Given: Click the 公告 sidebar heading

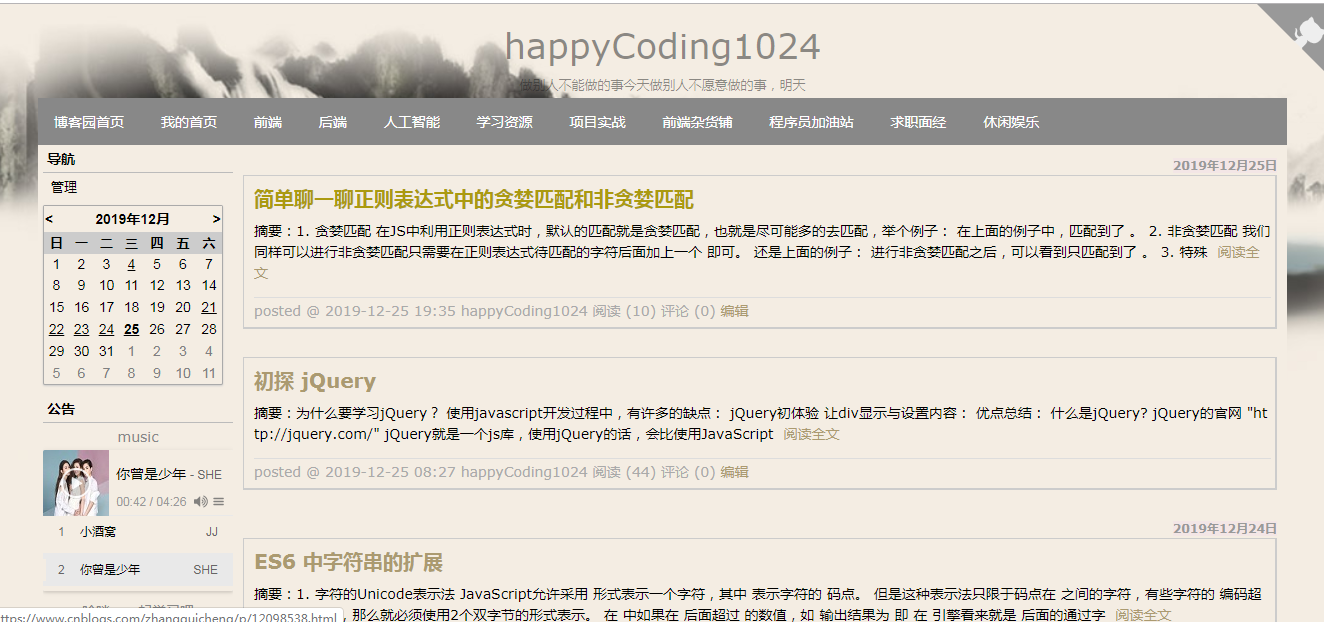Looking at the screenshot, I should tap(61, 409).
